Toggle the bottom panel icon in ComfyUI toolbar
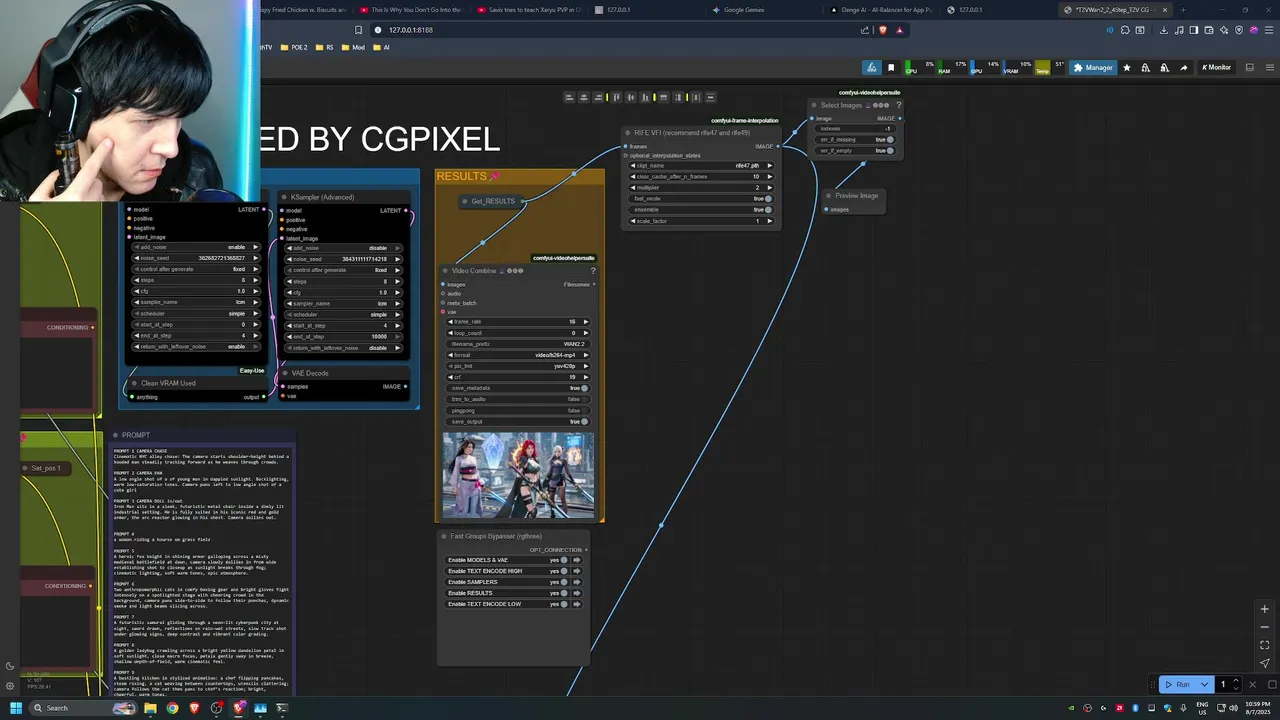This screenshot has width=1280, height=720. point(1250,68)
